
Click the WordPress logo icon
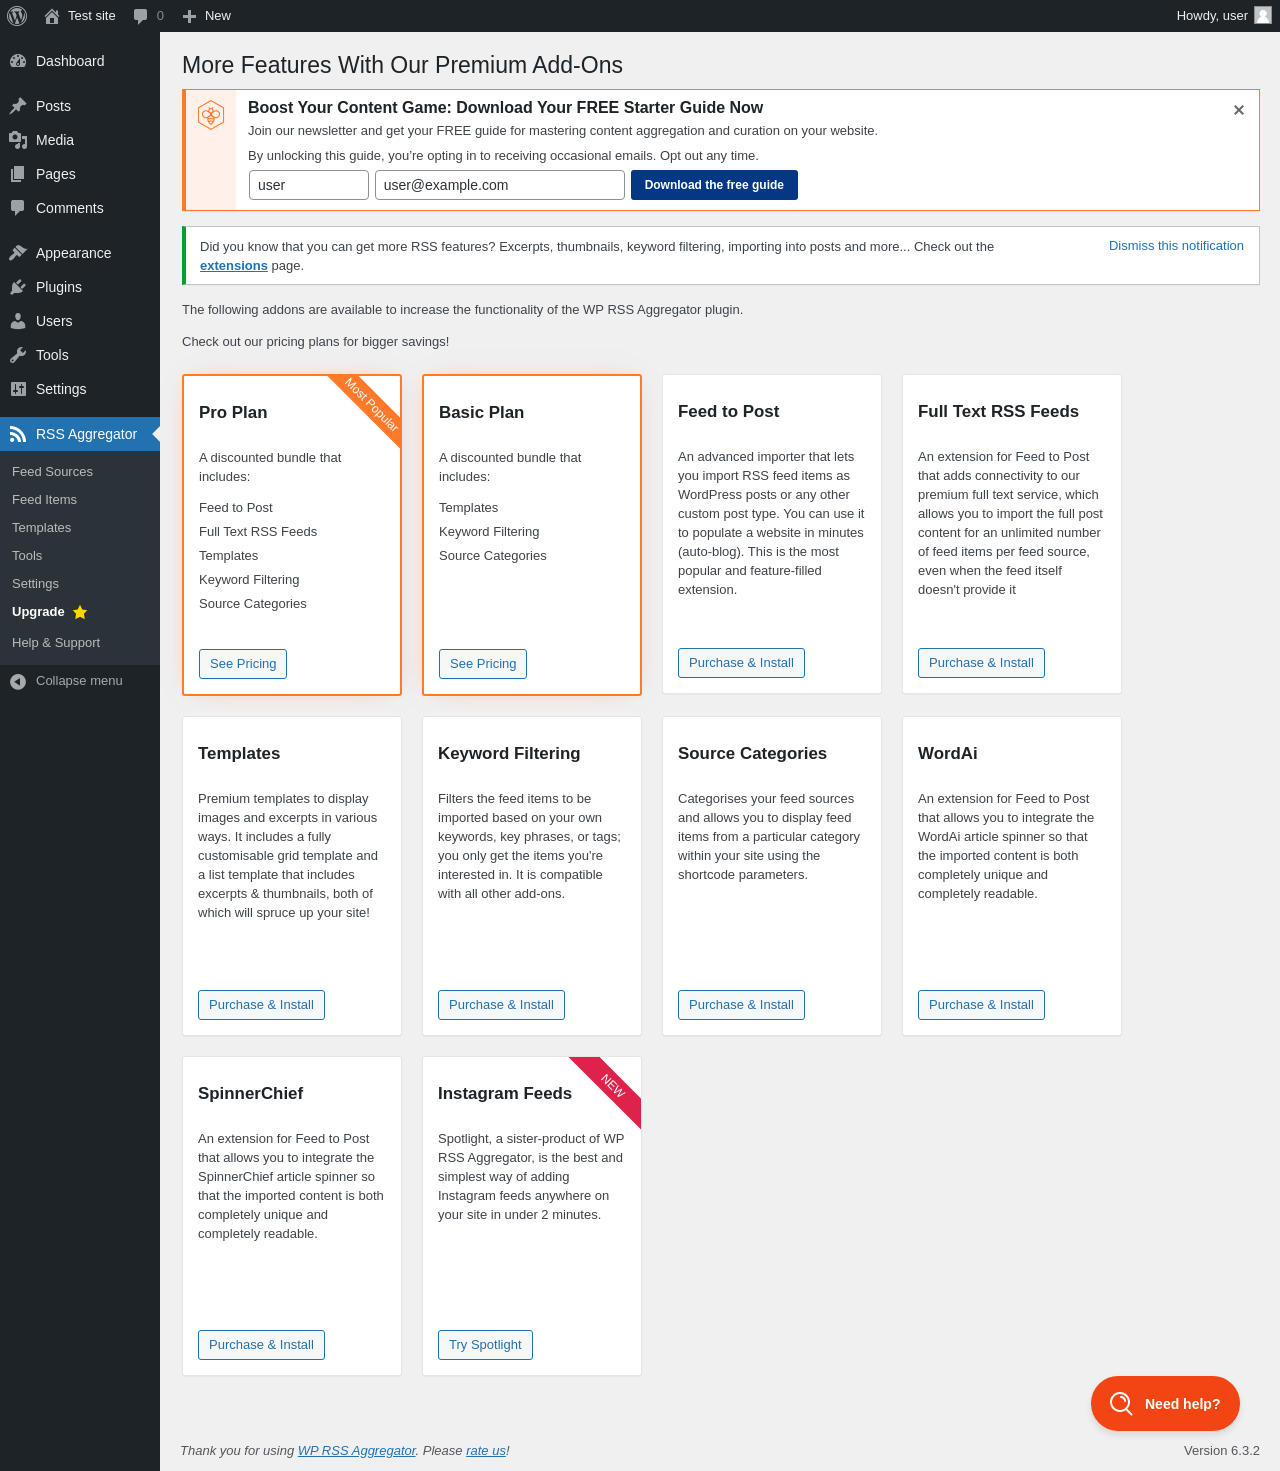(x=17, y=16)
